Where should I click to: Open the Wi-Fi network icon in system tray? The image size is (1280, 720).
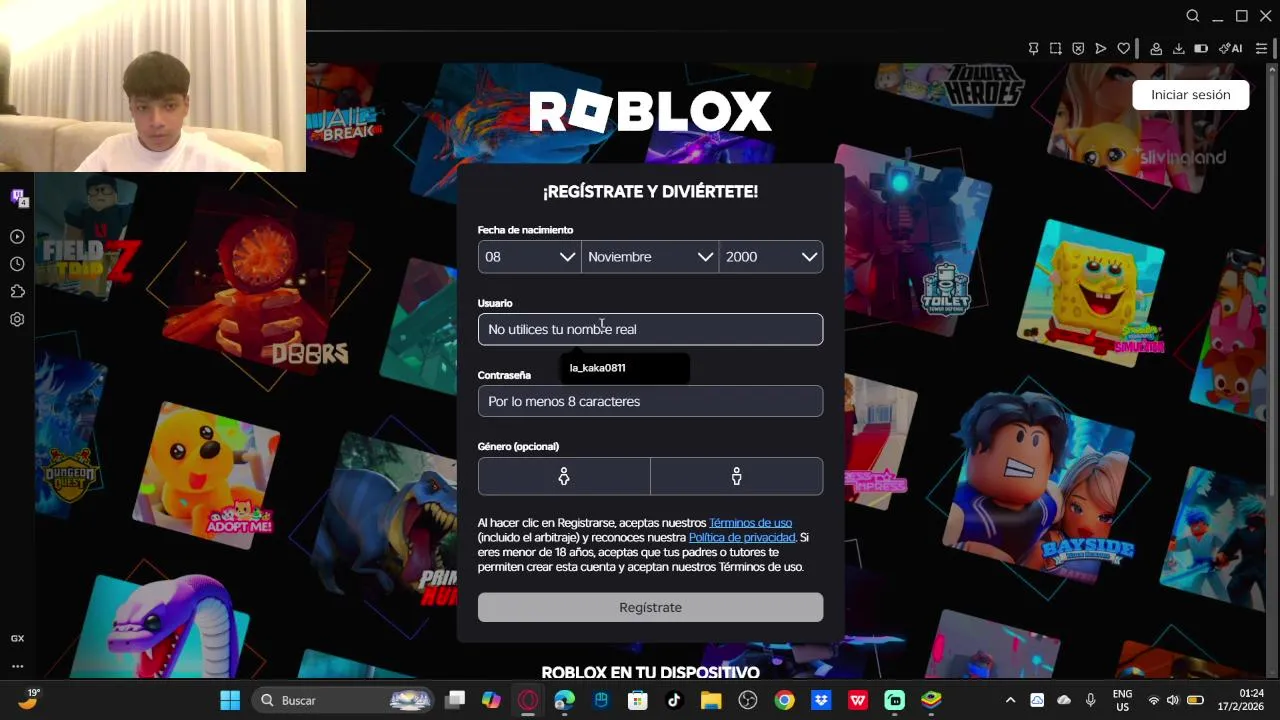1154,700
